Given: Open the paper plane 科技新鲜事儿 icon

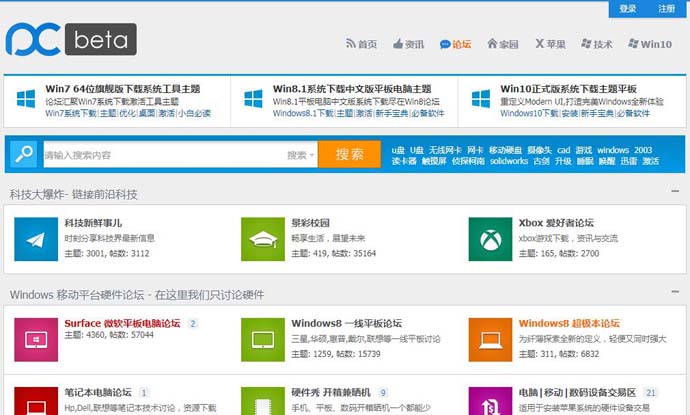Looking at the screenshot, I should click(36, 239).
